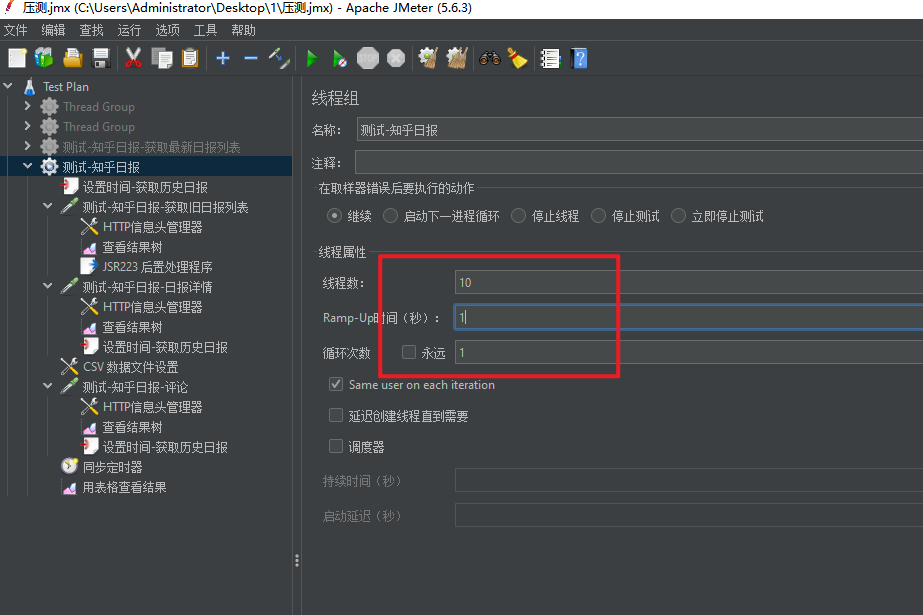Select the 停止线程 radio button
This screenshot has width=923, height=615.
518,216
